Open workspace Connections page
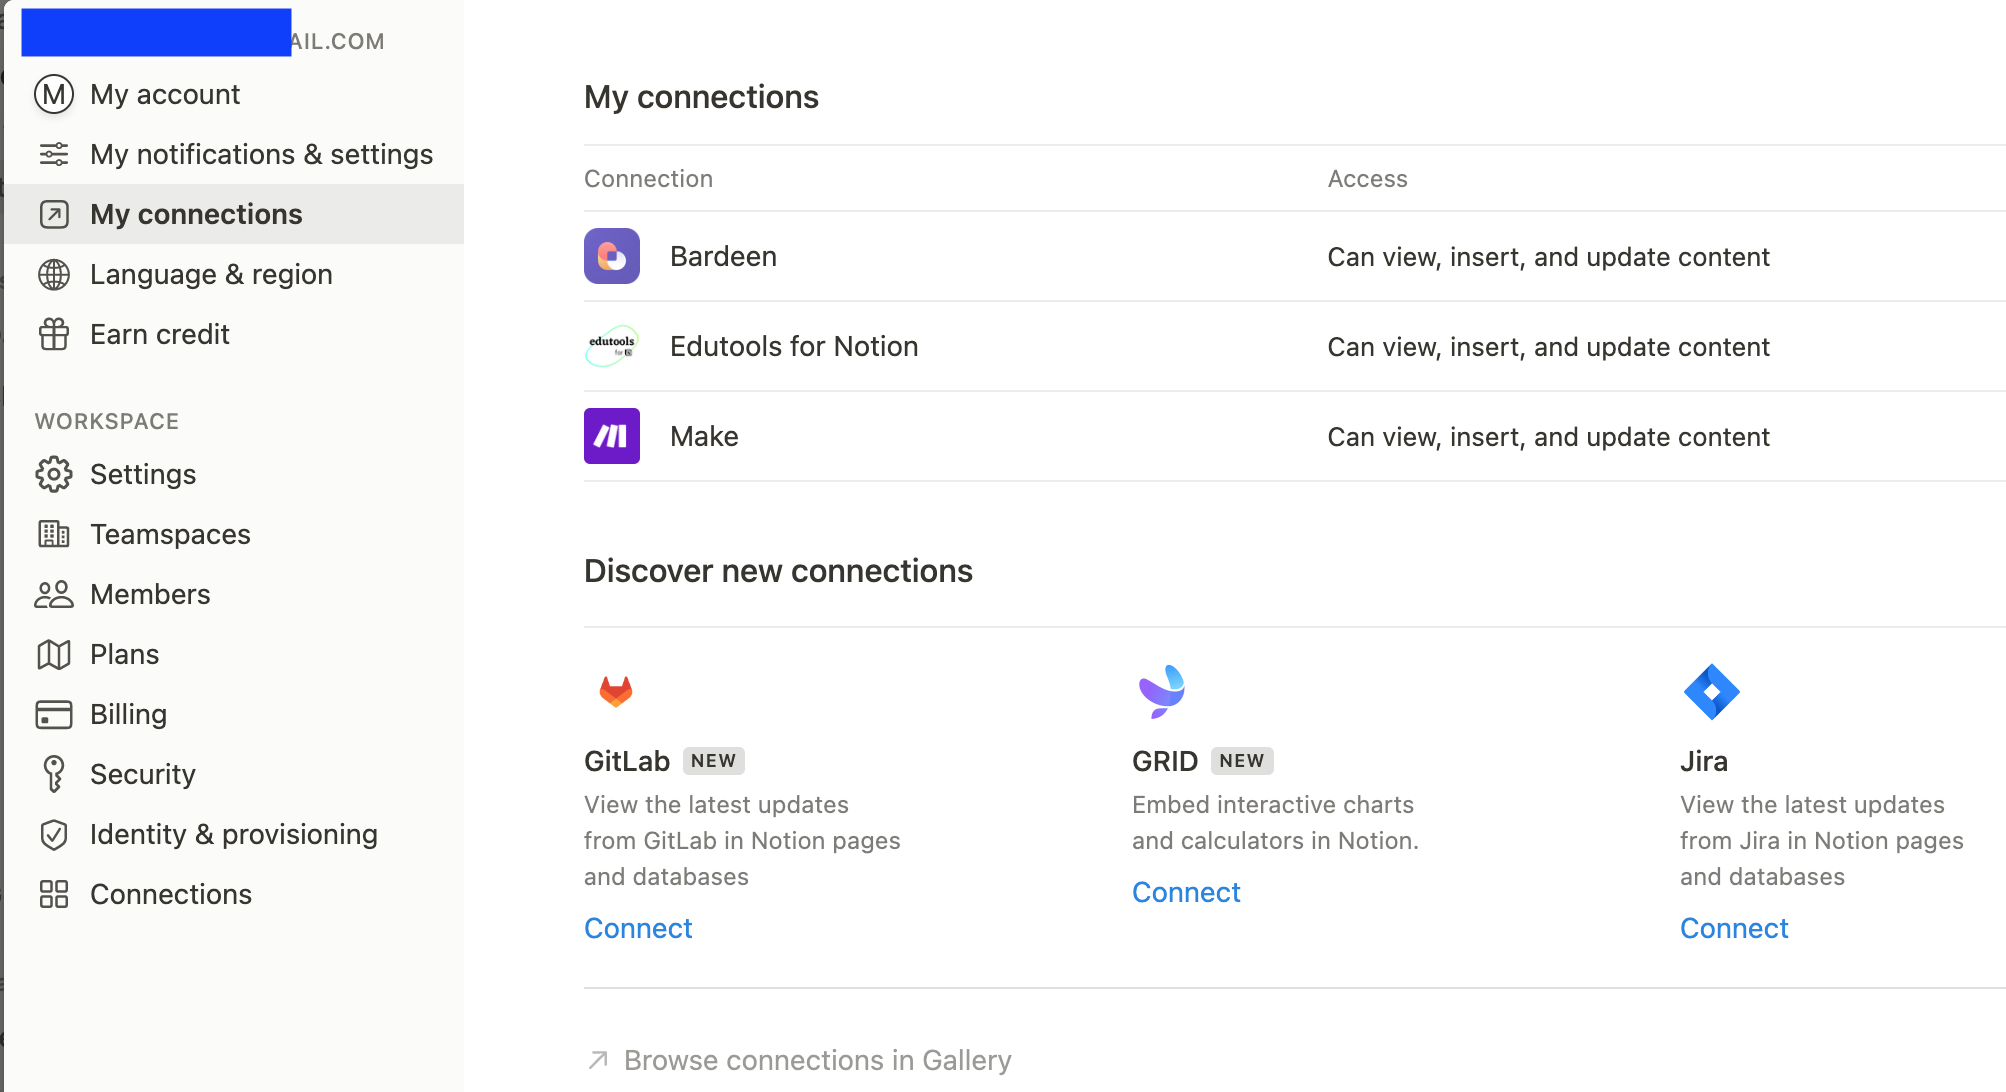This screenshot has width=2006, height=1092. coord(234,894)
